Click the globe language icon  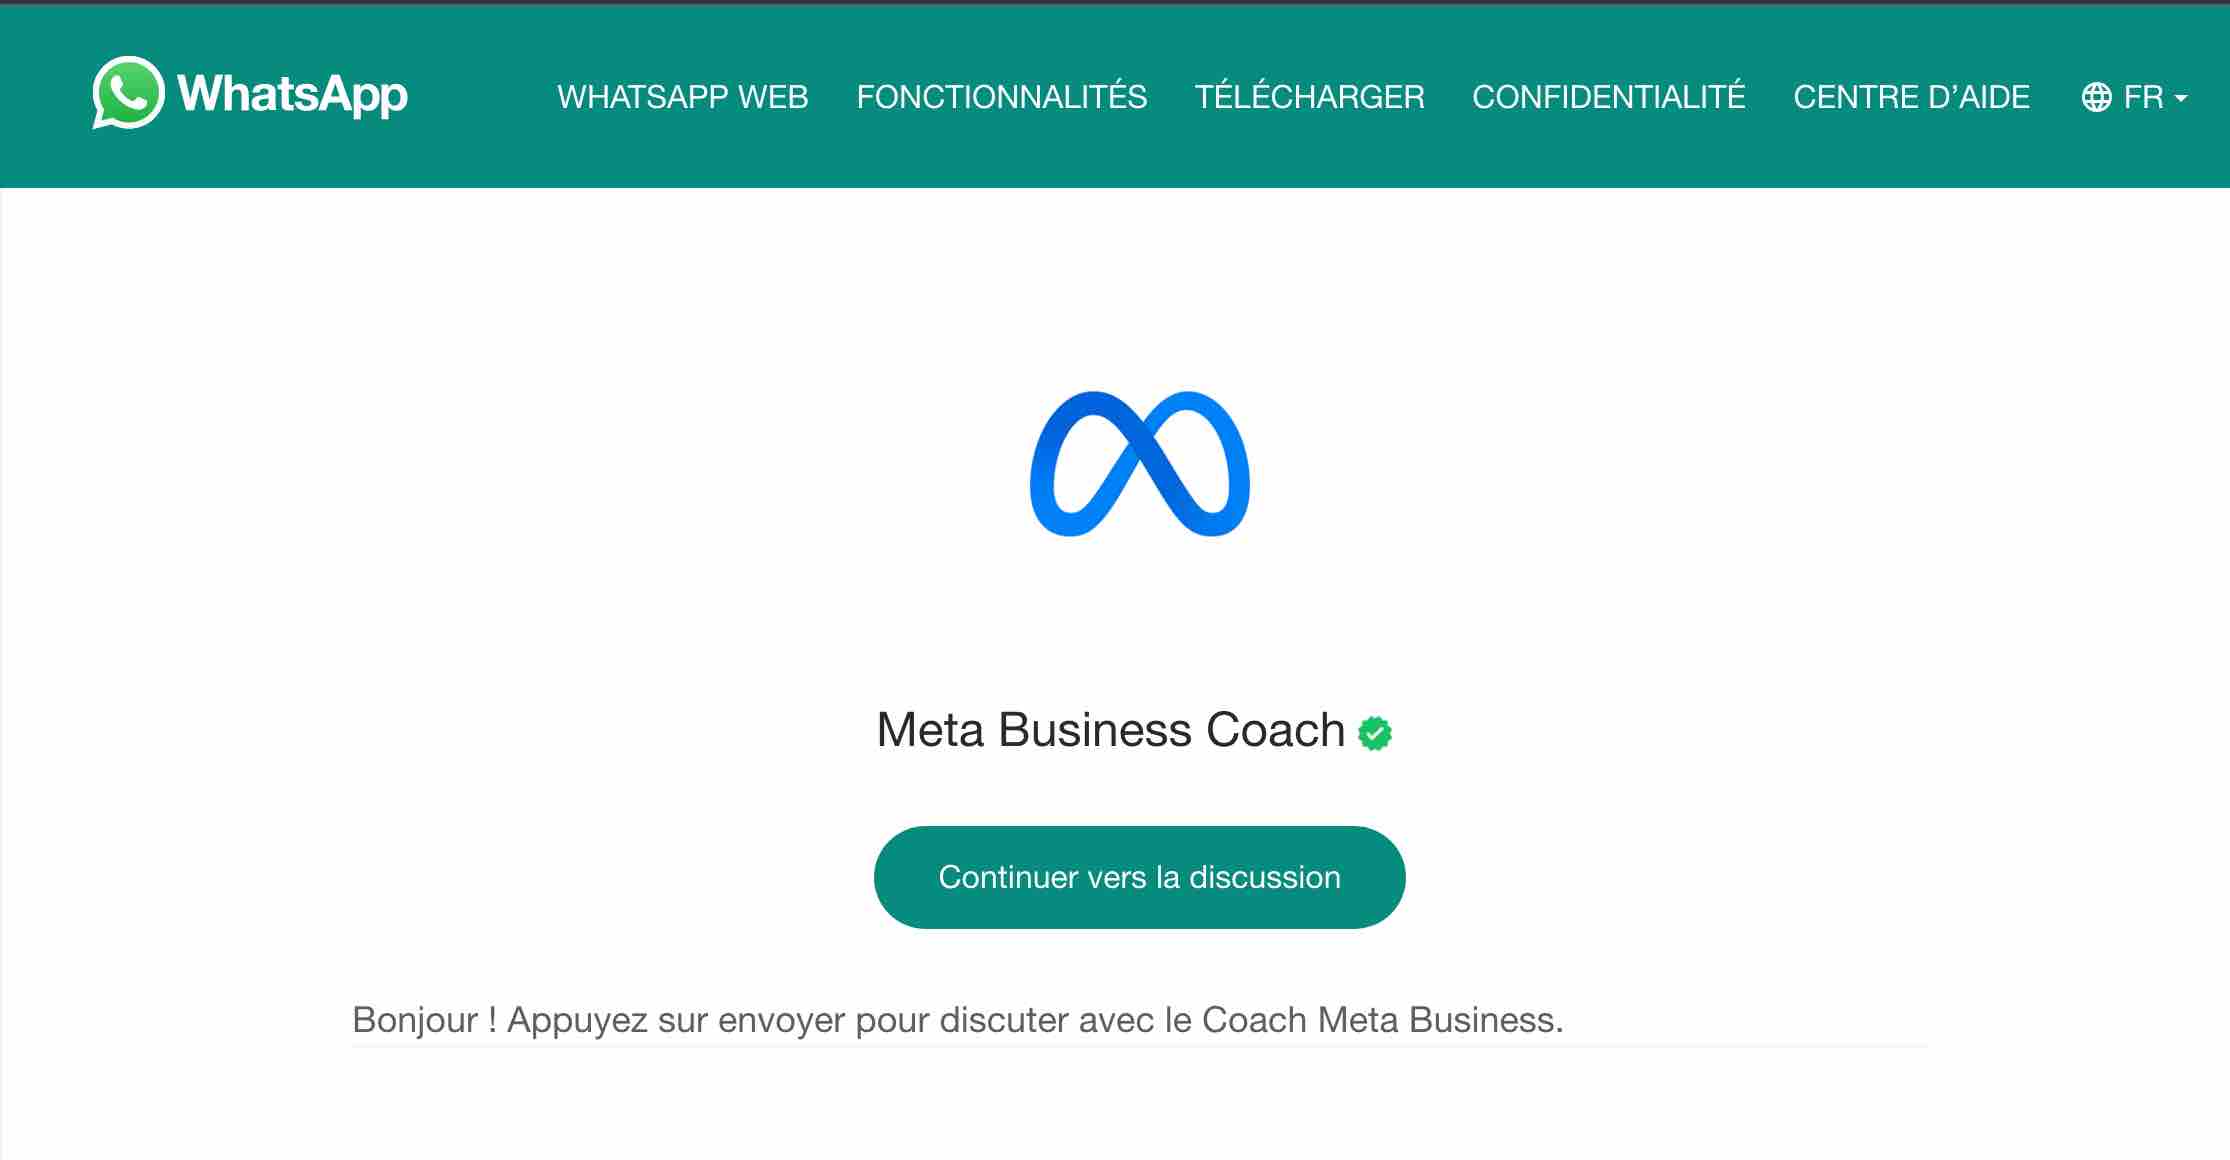tap(2096, 97)
